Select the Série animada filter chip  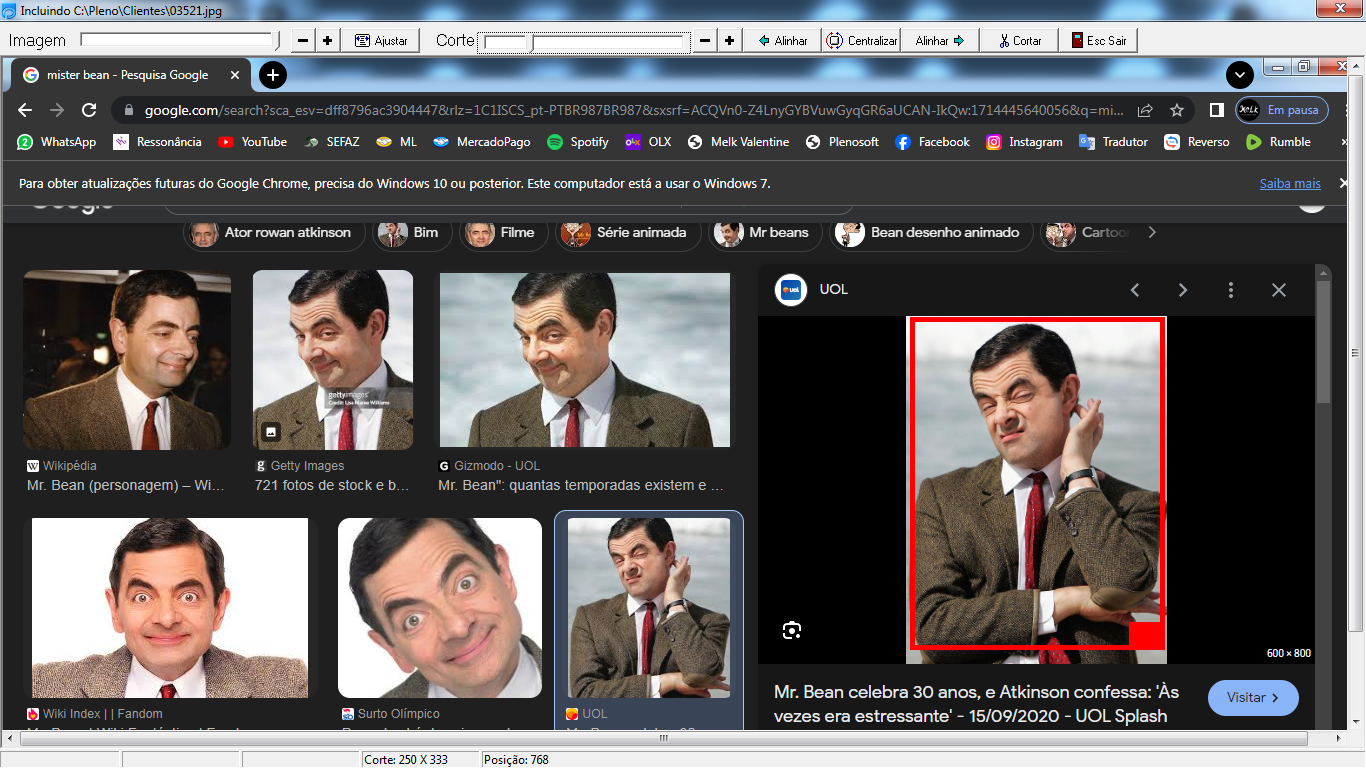(627, 232)
